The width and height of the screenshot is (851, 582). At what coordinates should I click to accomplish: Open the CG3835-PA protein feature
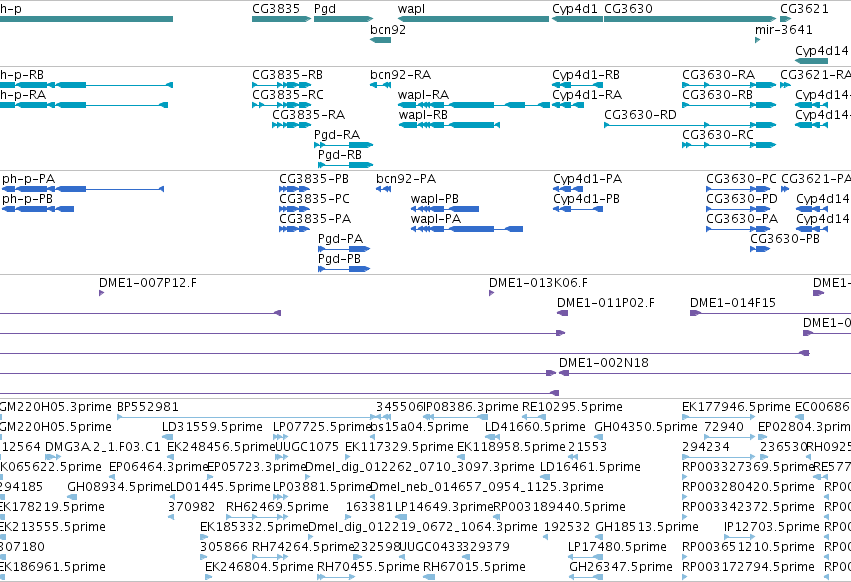point(295,229)
